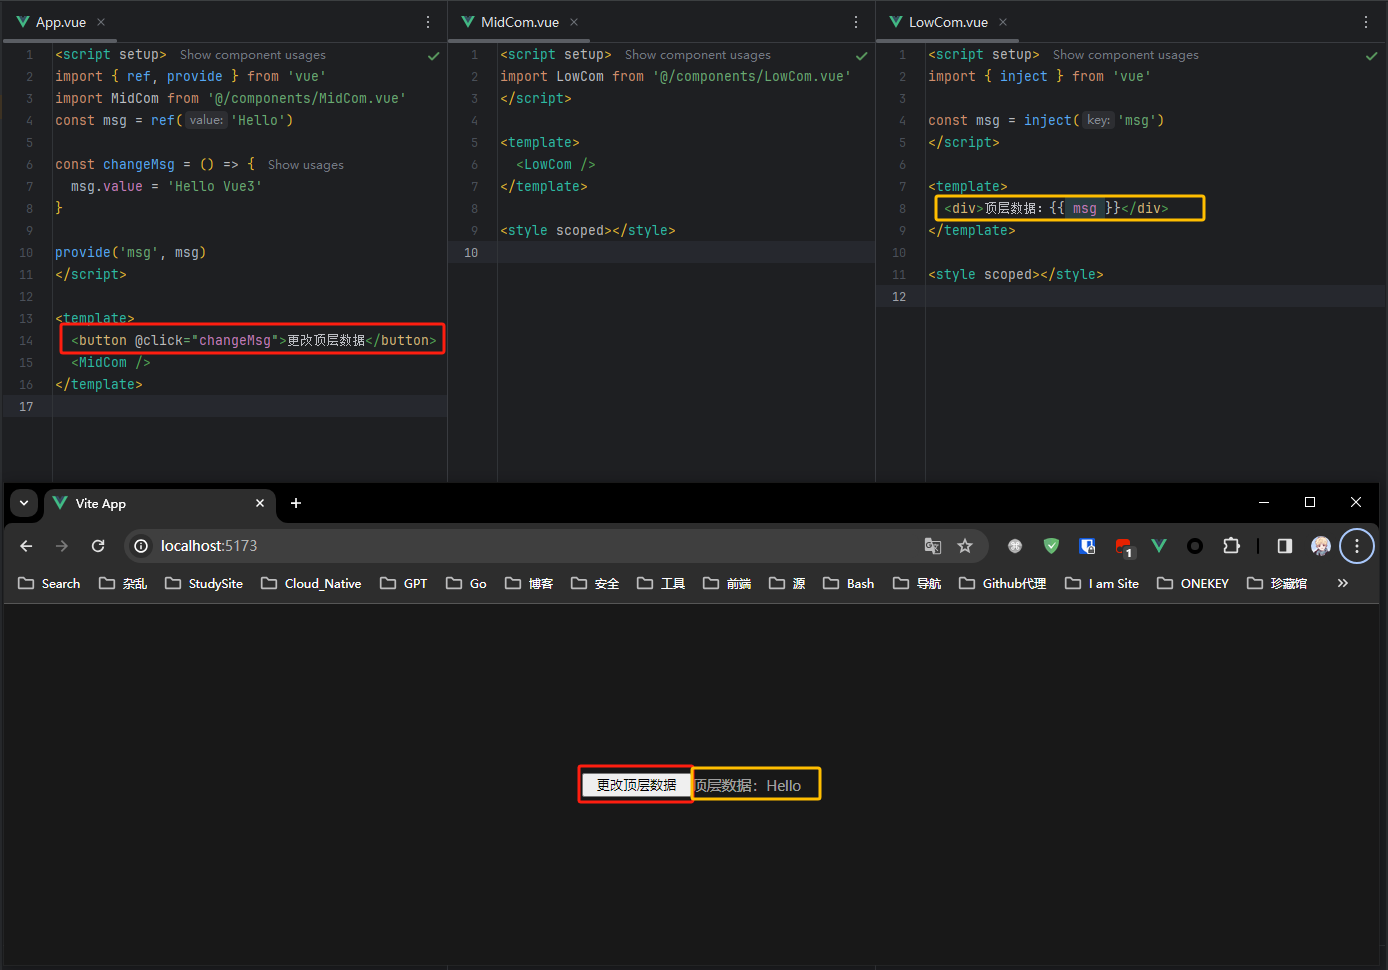Toggle the browser side panel
This screenshot has height=970, width=1388.
click(1285, 546)
